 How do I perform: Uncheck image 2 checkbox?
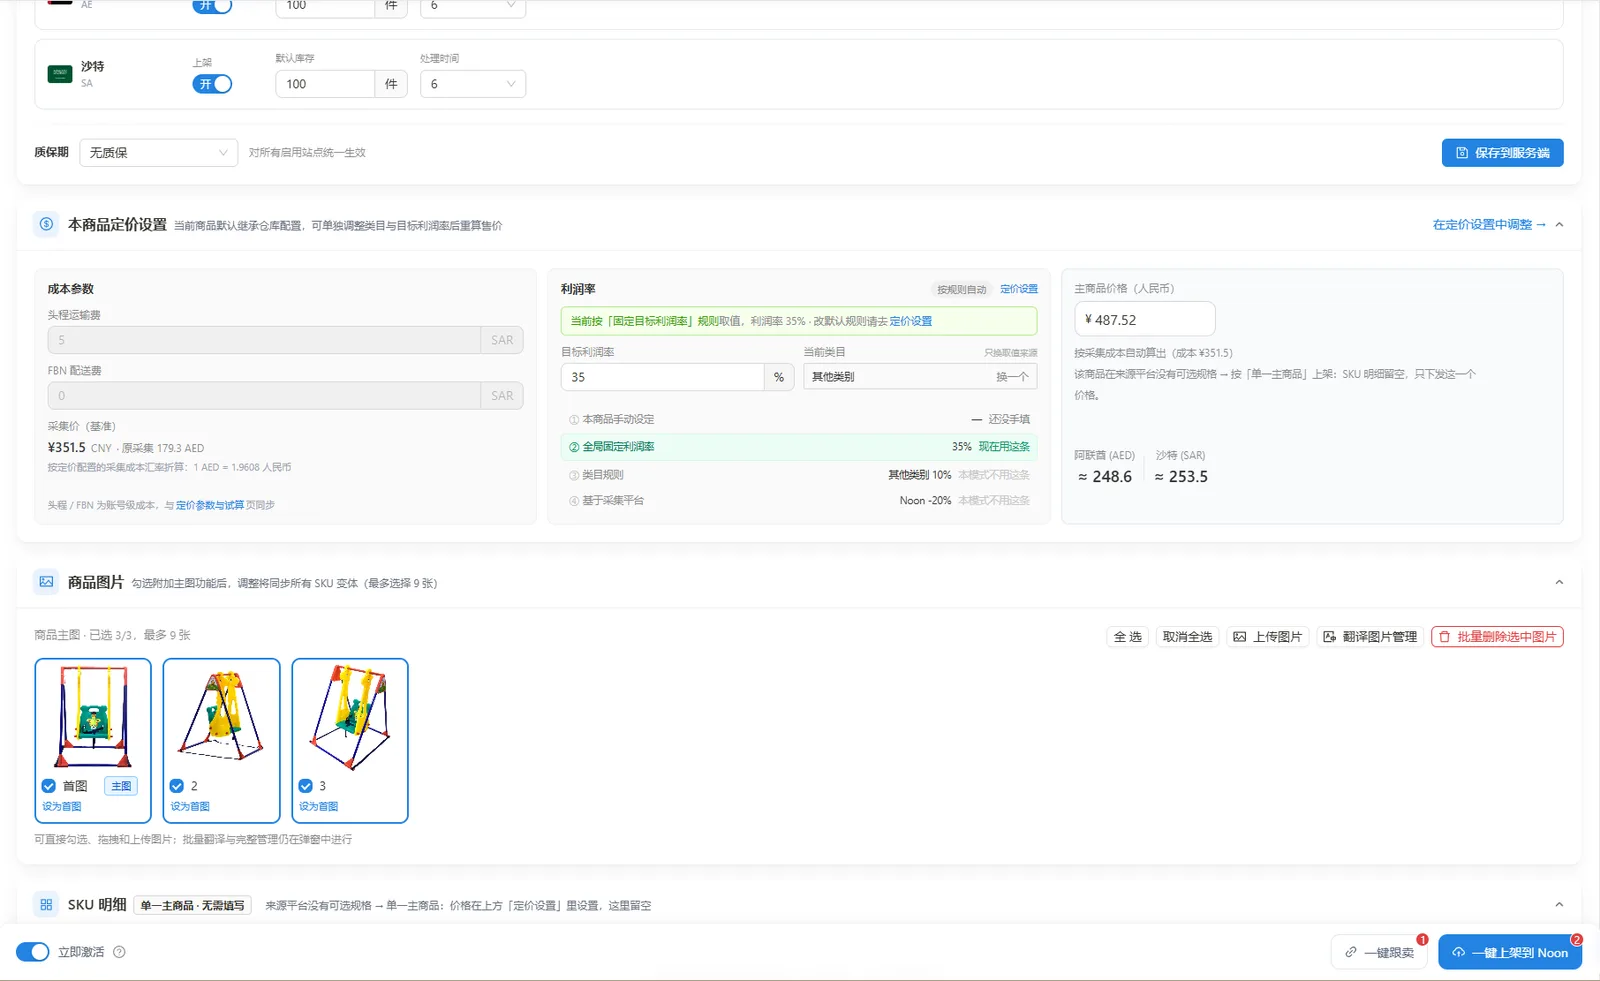[x=177, y=786]
